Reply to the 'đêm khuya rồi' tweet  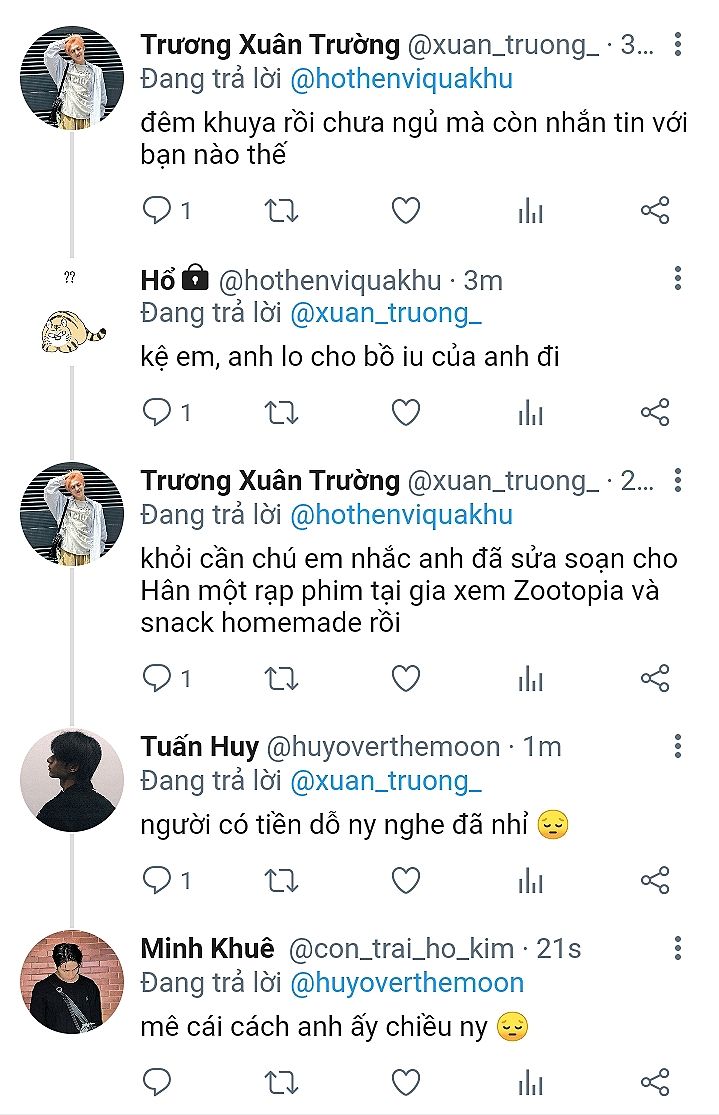click(157, 210)
